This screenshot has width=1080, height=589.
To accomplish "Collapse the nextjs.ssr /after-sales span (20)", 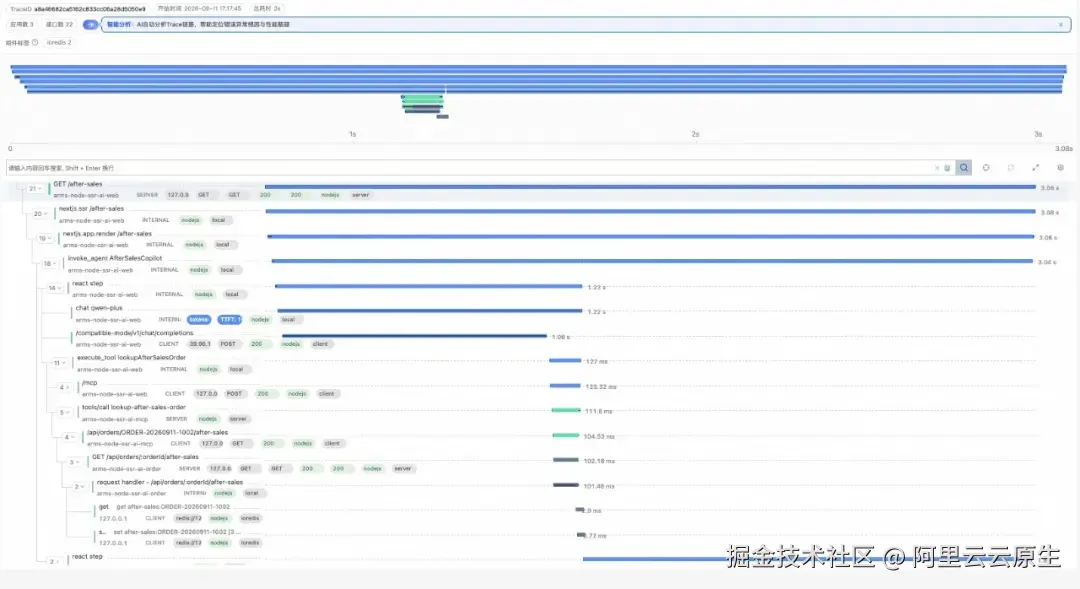I will point(41,214).
